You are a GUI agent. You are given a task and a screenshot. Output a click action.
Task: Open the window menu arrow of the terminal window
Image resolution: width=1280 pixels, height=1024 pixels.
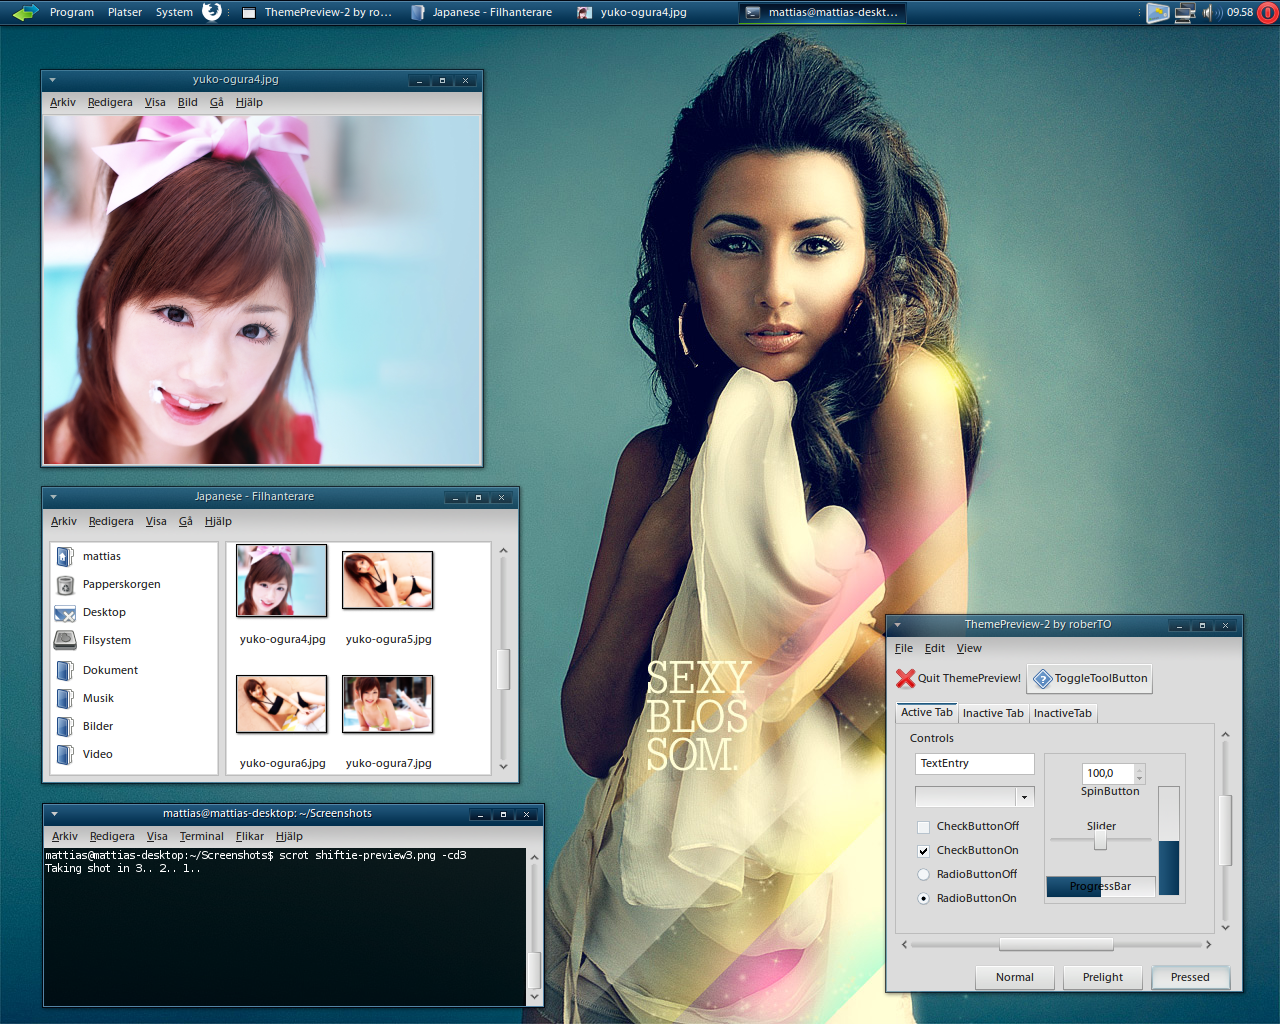point(55,814)
